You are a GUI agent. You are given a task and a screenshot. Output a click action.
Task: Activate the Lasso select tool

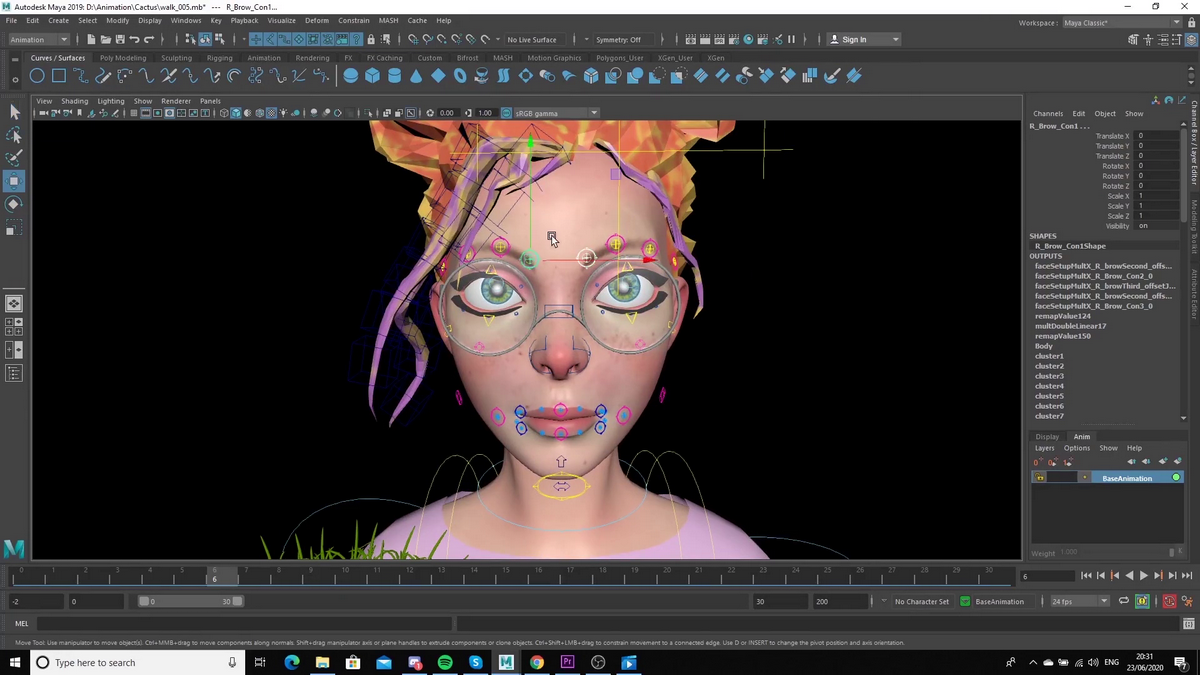click(14, 135)
